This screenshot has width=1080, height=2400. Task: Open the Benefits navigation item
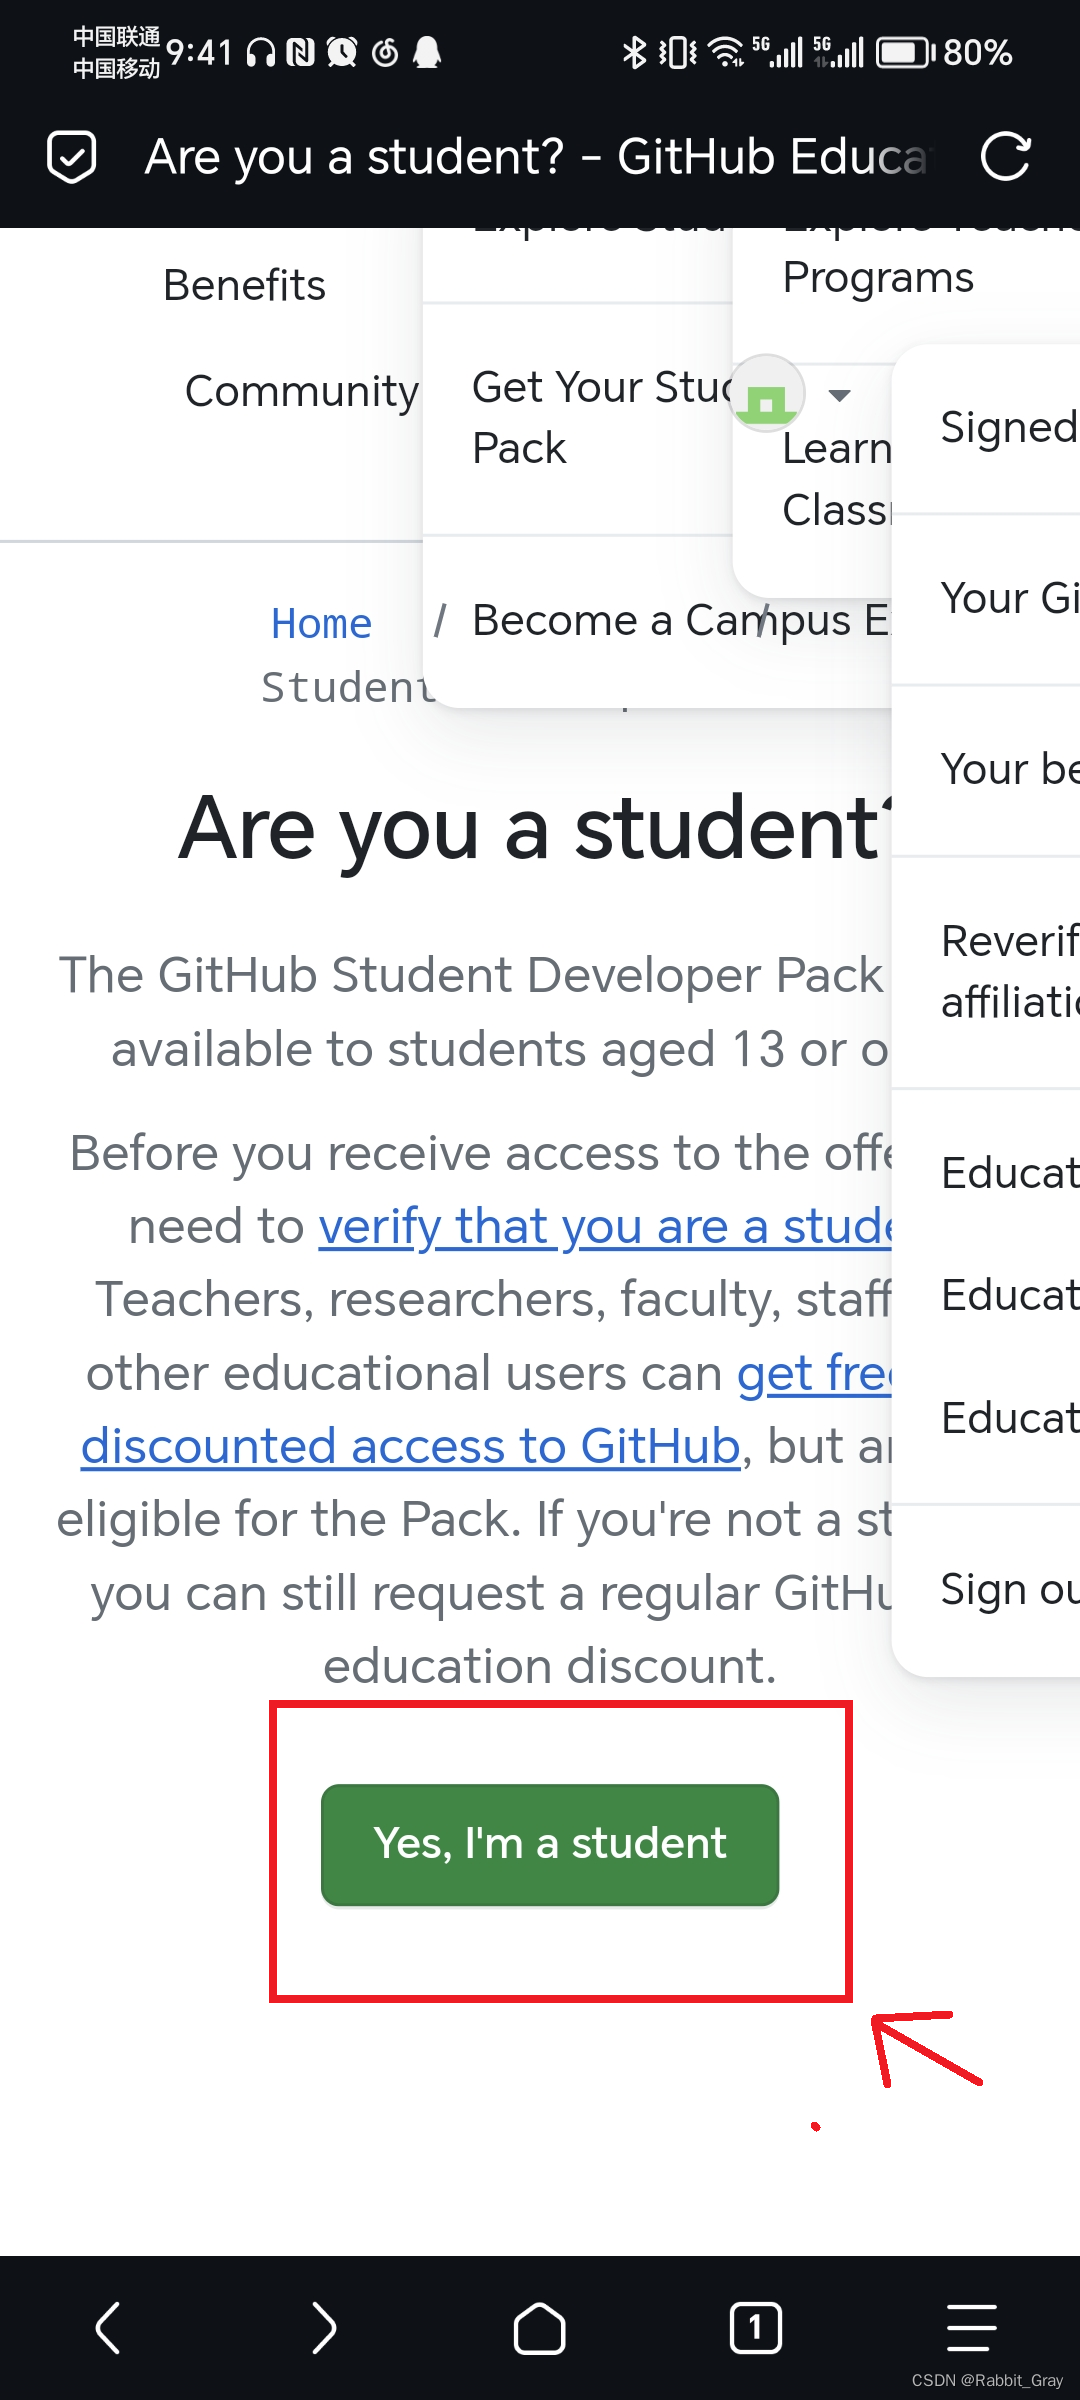(244, 286)
